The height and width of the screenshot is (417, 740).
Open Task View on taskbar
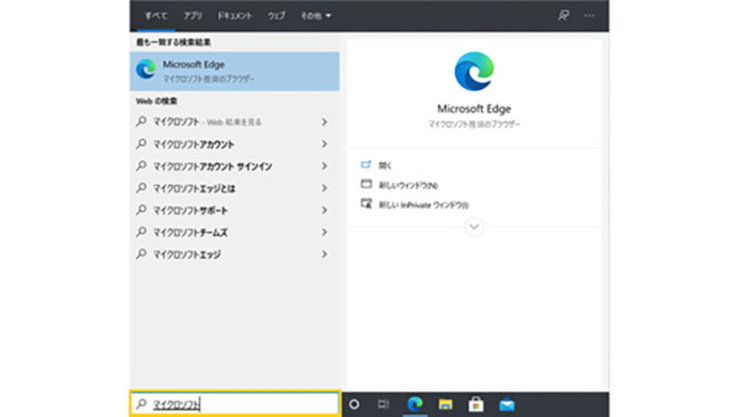point(383,404)
